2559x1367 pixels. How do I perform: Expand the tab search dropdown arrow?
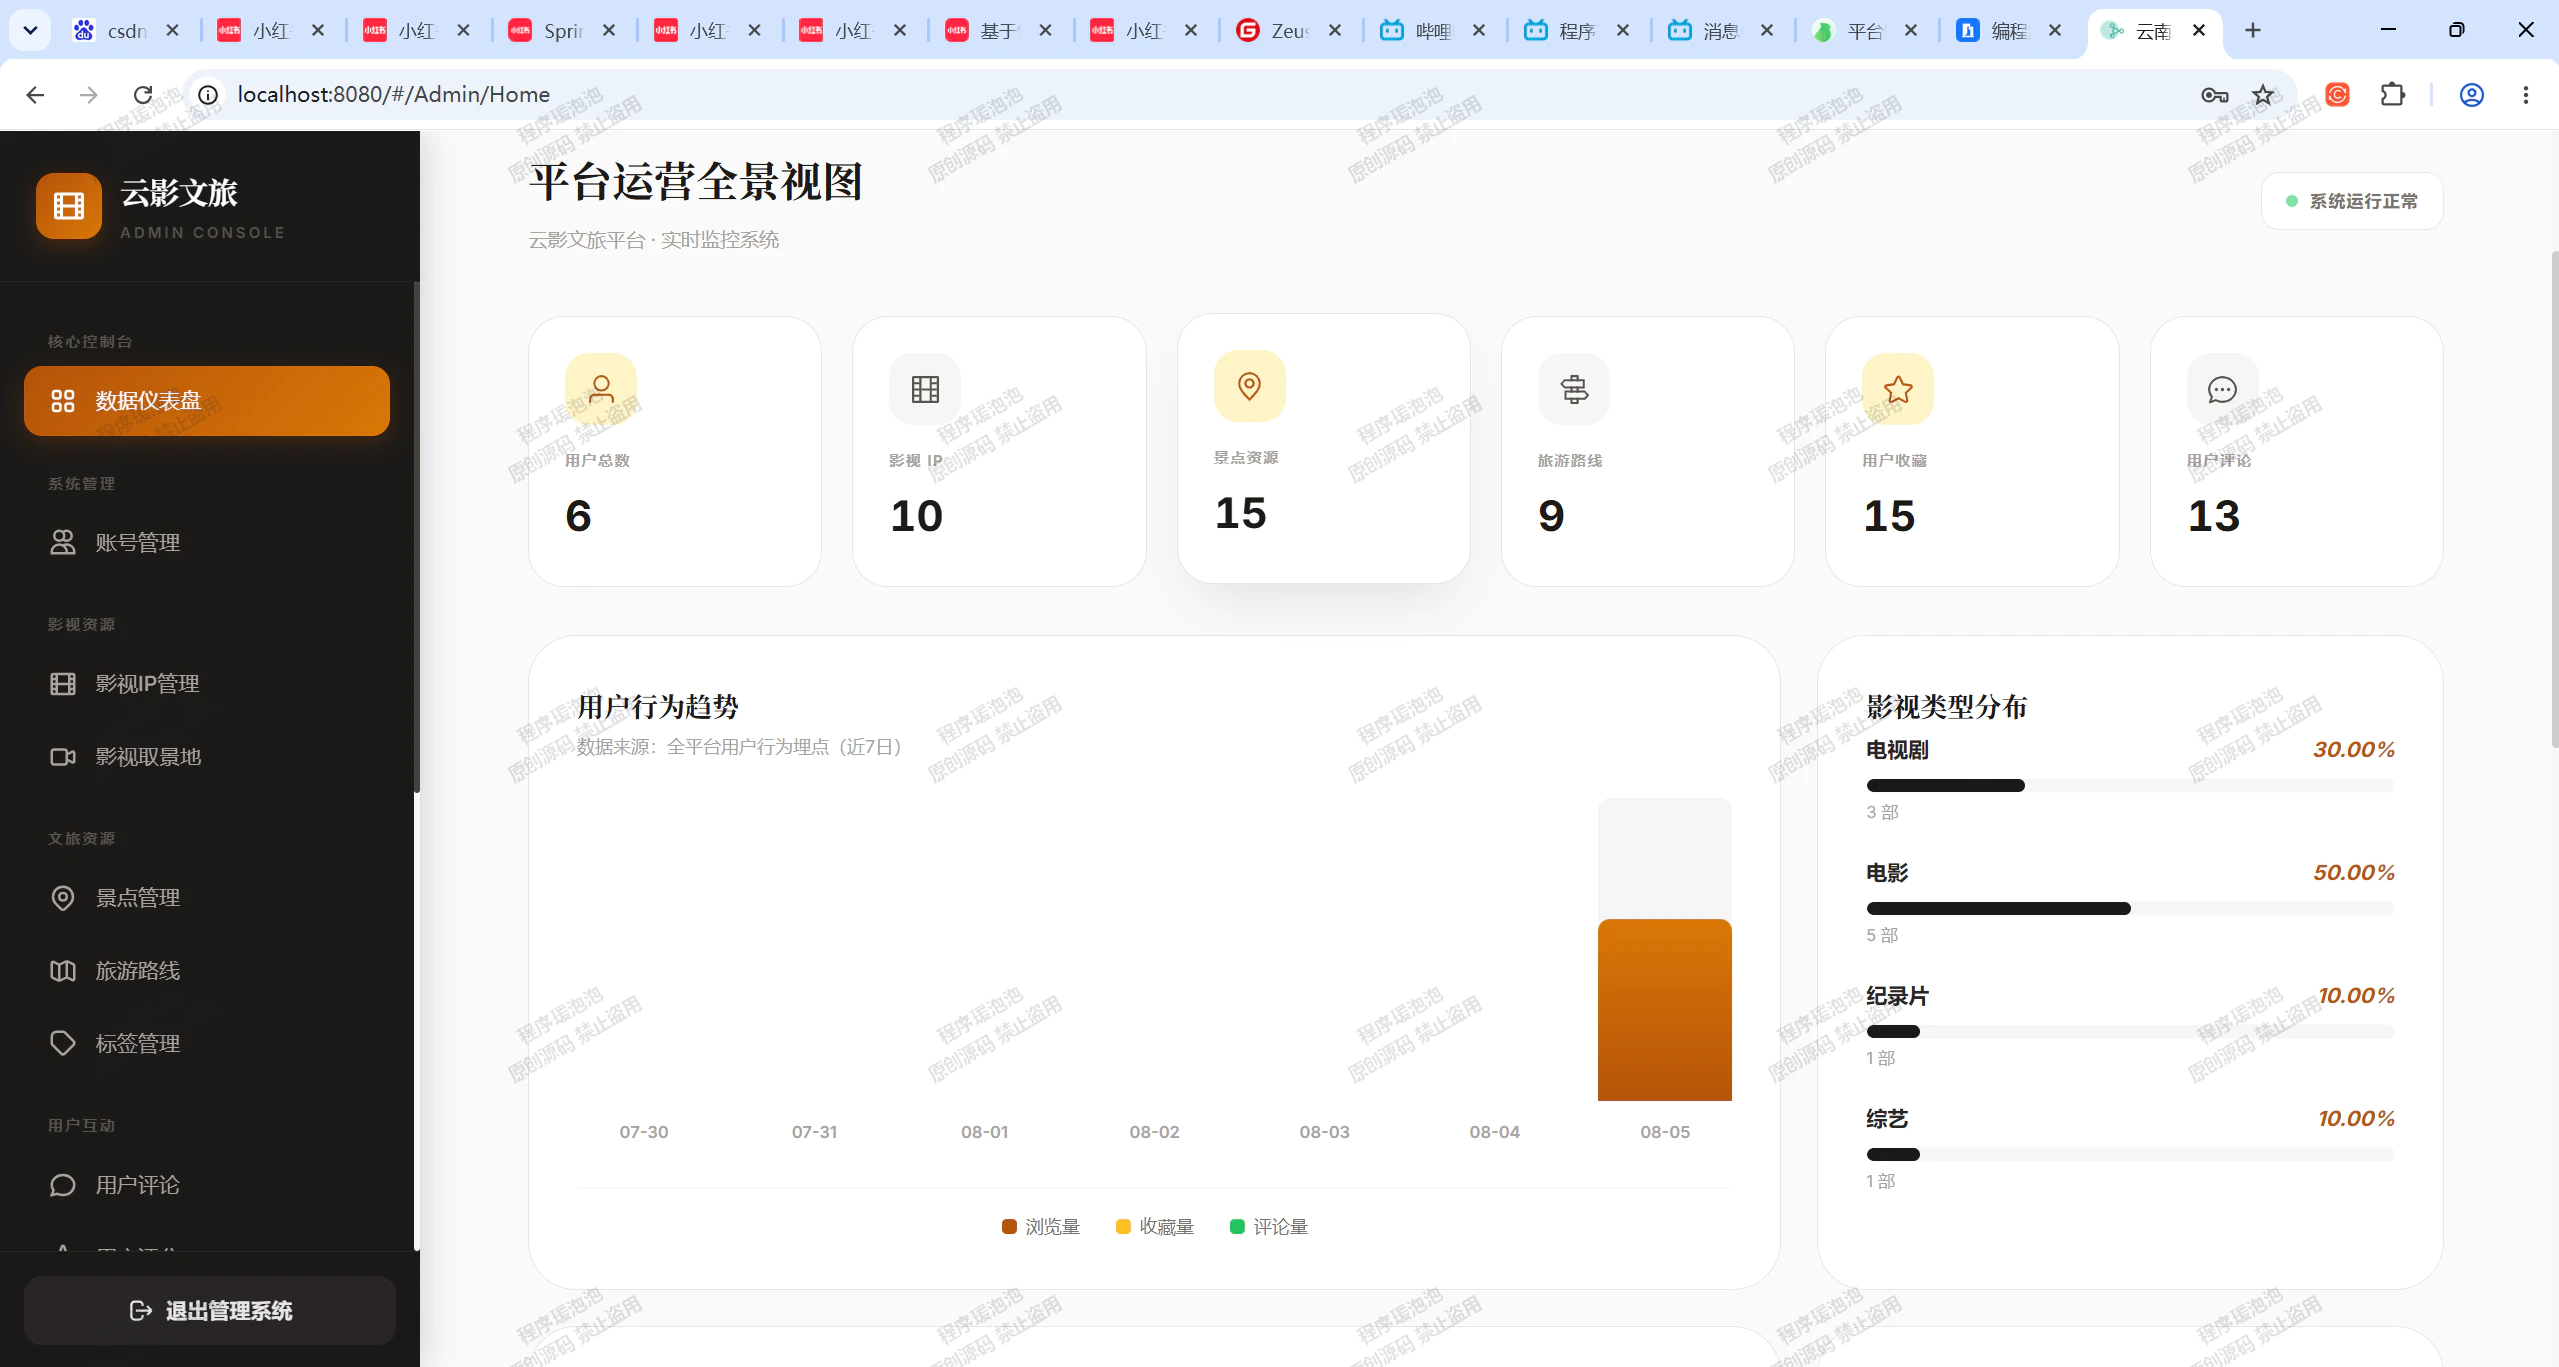pos(30,30)
